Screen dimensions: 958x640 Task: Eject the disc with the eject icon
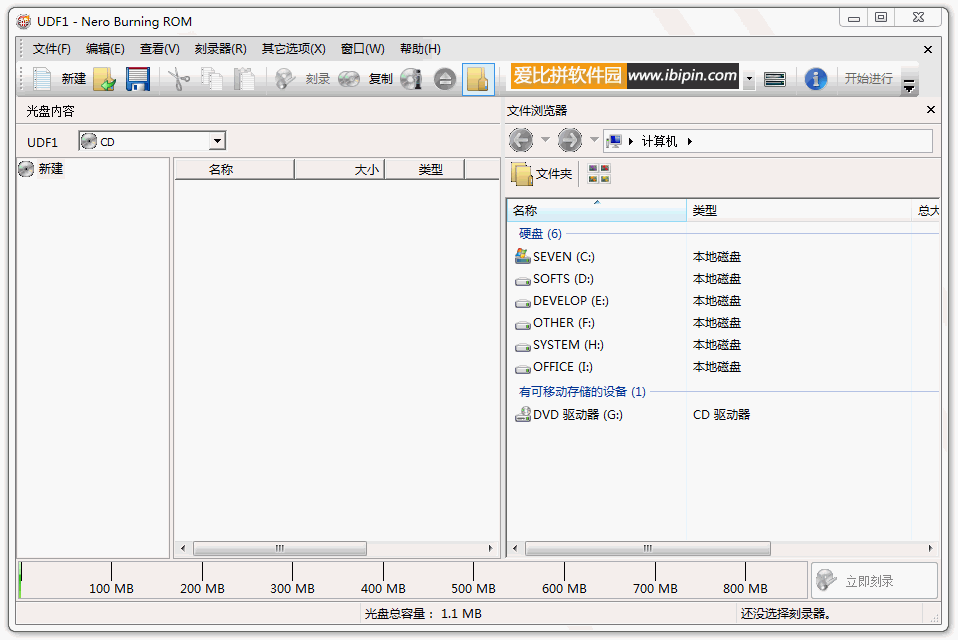(x=445, y=79)
